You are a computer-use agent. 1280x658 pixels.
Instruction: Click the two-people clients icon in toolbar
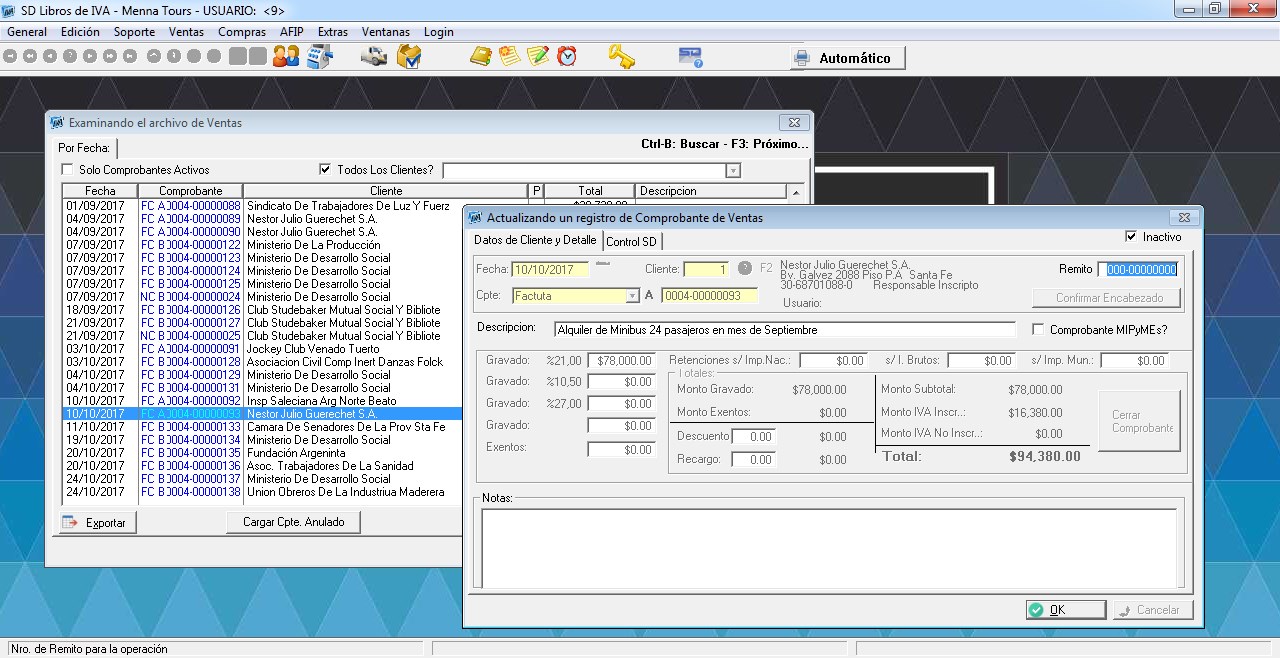click(x=286, y=57)
